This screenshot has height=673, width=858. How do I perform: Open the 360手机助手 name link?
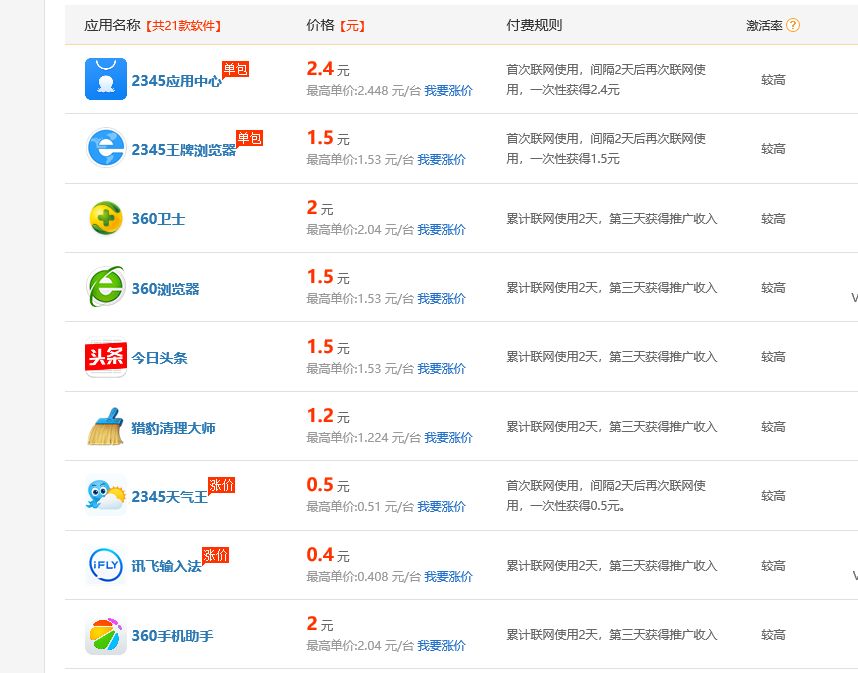172,636
